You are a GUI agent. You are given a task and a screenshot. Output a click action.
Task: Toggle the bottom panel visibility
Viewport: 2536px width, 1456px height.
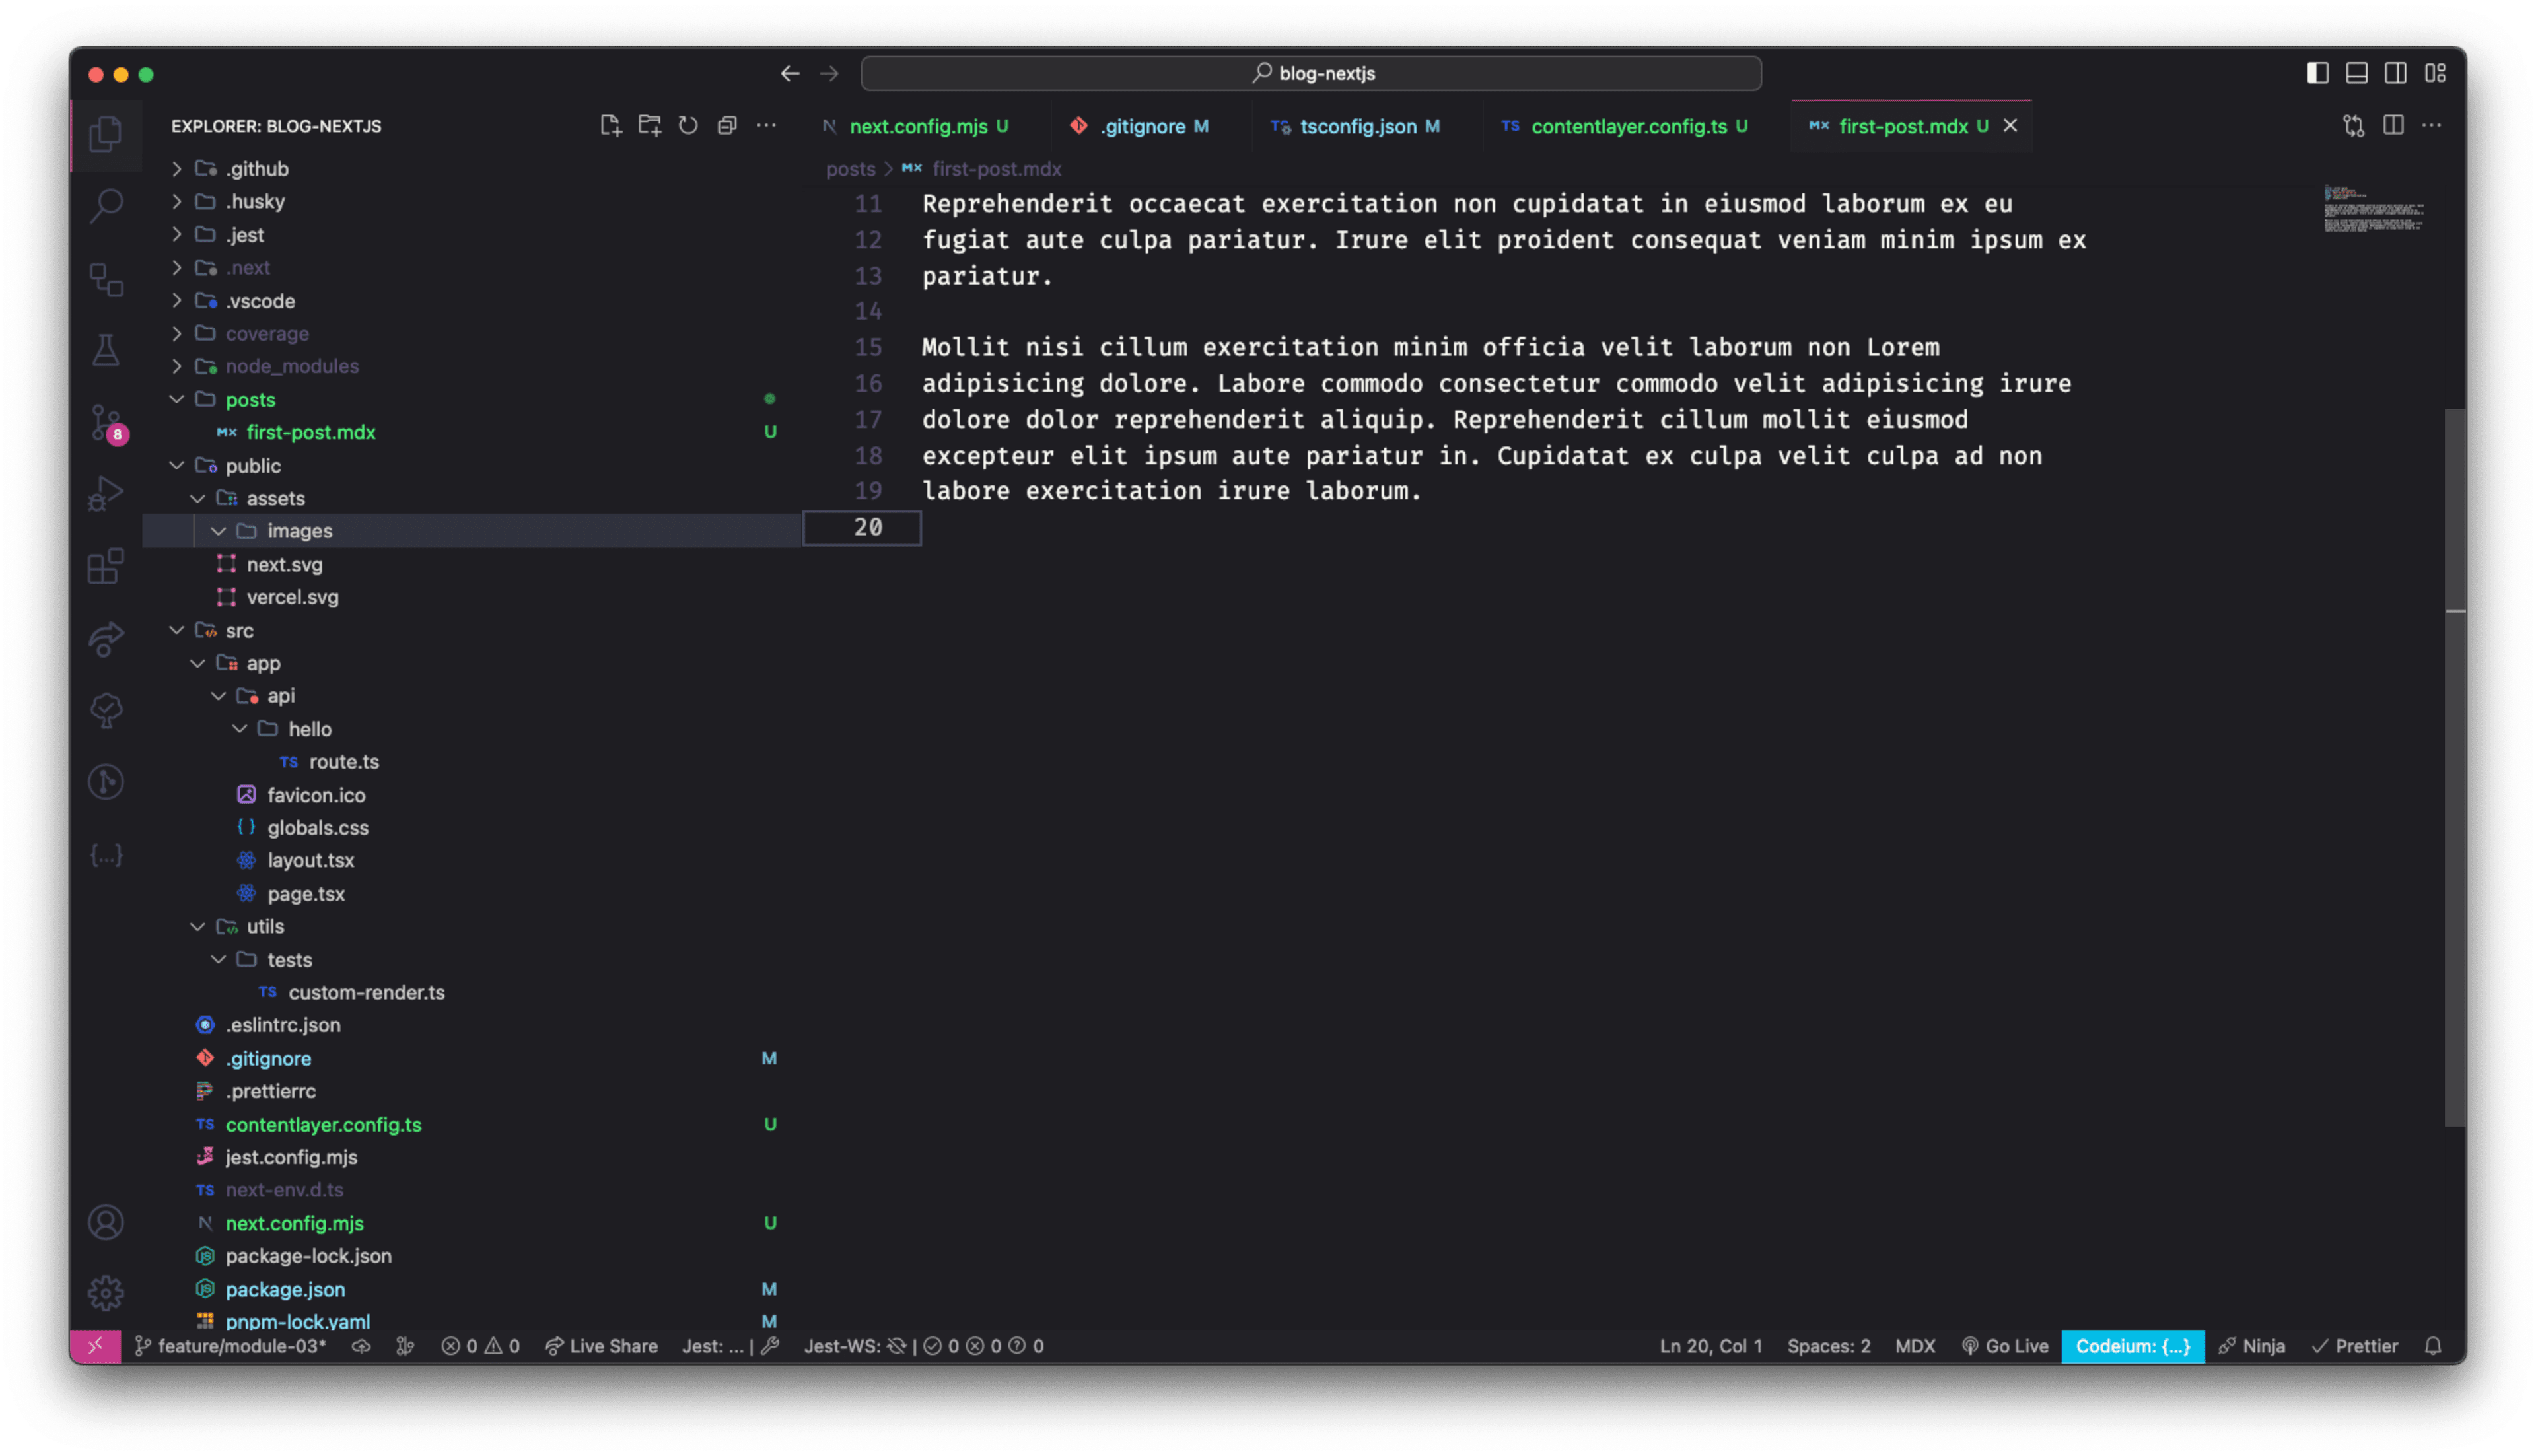click(2356, 73)
